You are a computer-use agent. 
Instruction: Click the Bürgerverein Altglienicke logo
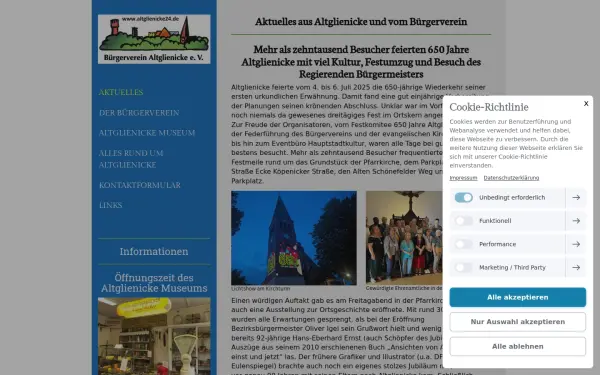[x=154, y=39]
